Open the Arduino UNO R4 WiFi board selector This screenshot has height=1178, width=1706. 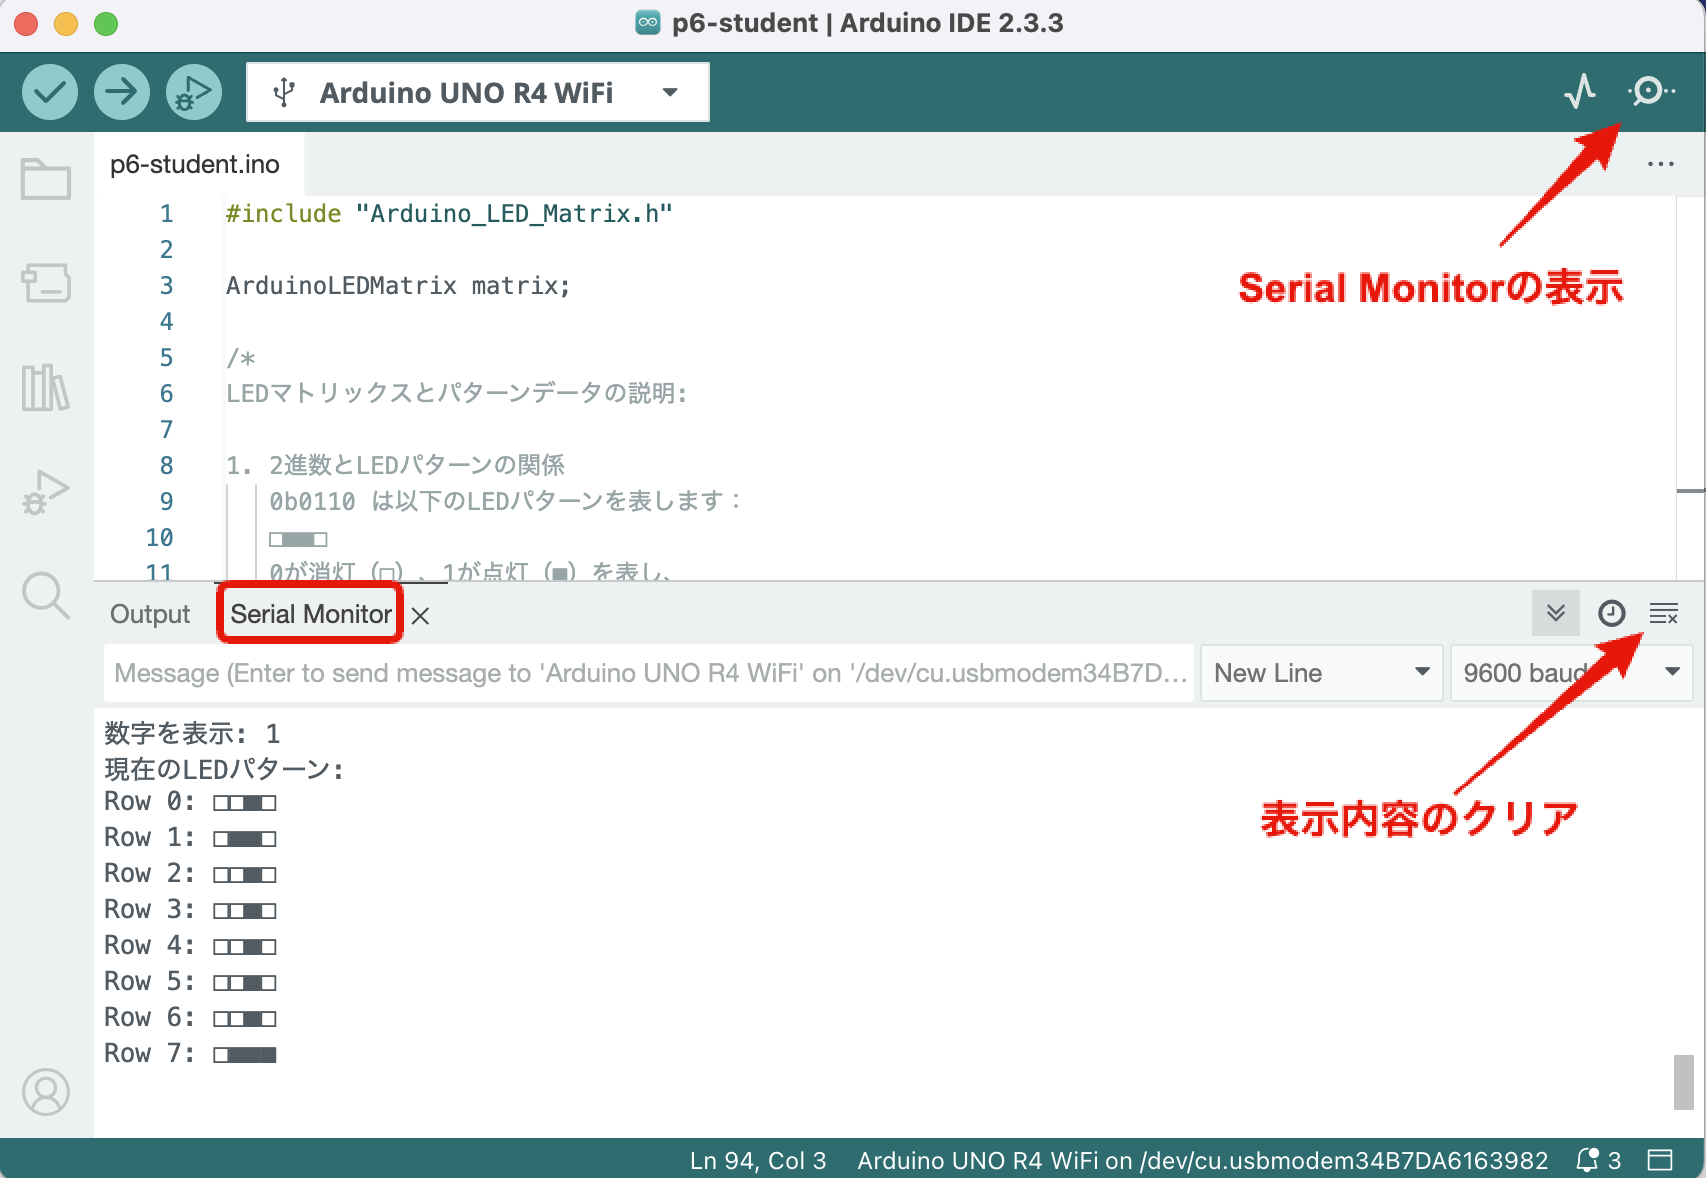(x=478, y=92)
